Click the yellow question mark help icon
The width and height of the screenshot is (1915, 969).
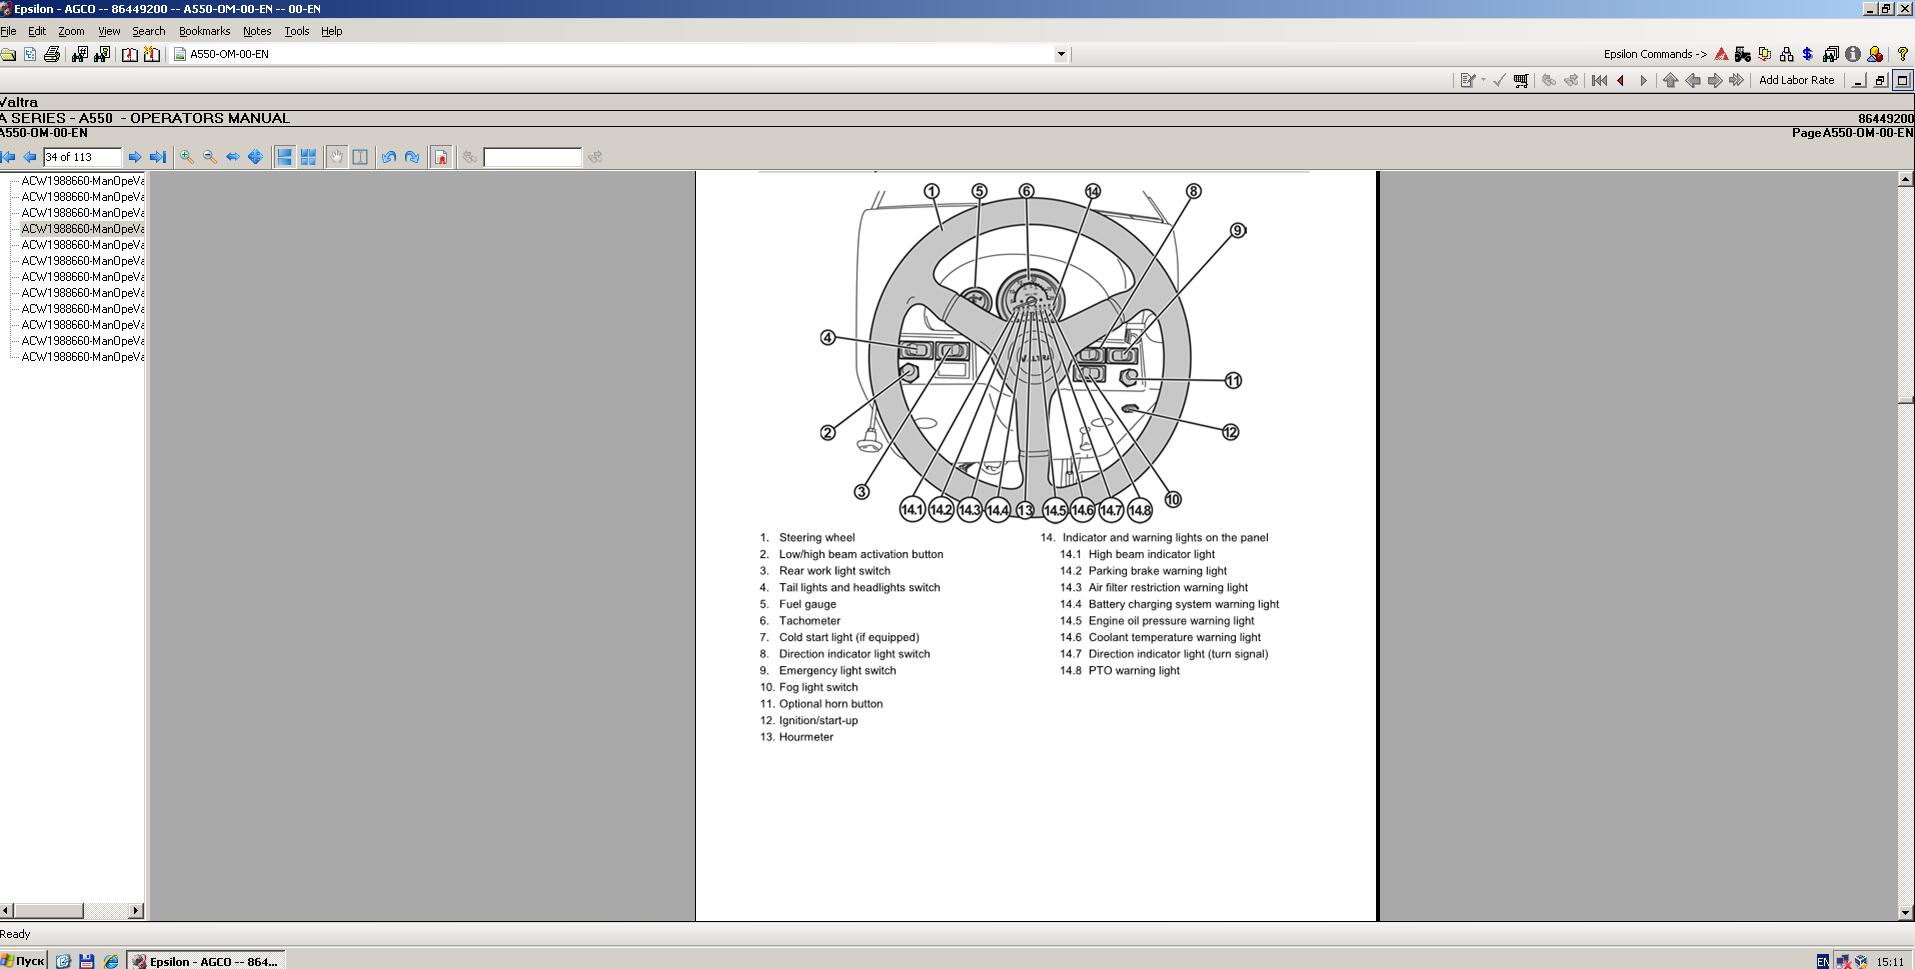coord(1902,54)
